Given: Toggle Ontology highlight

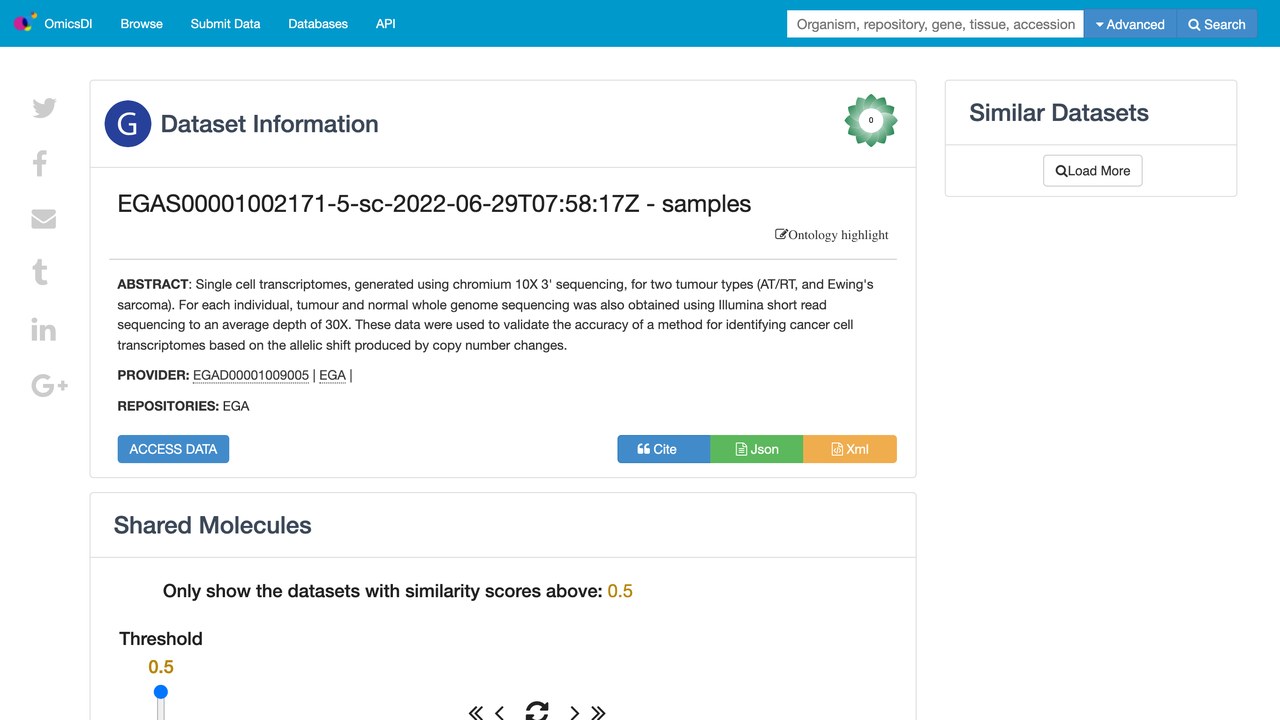Looking at the screenshot, I should coord(832,235).
